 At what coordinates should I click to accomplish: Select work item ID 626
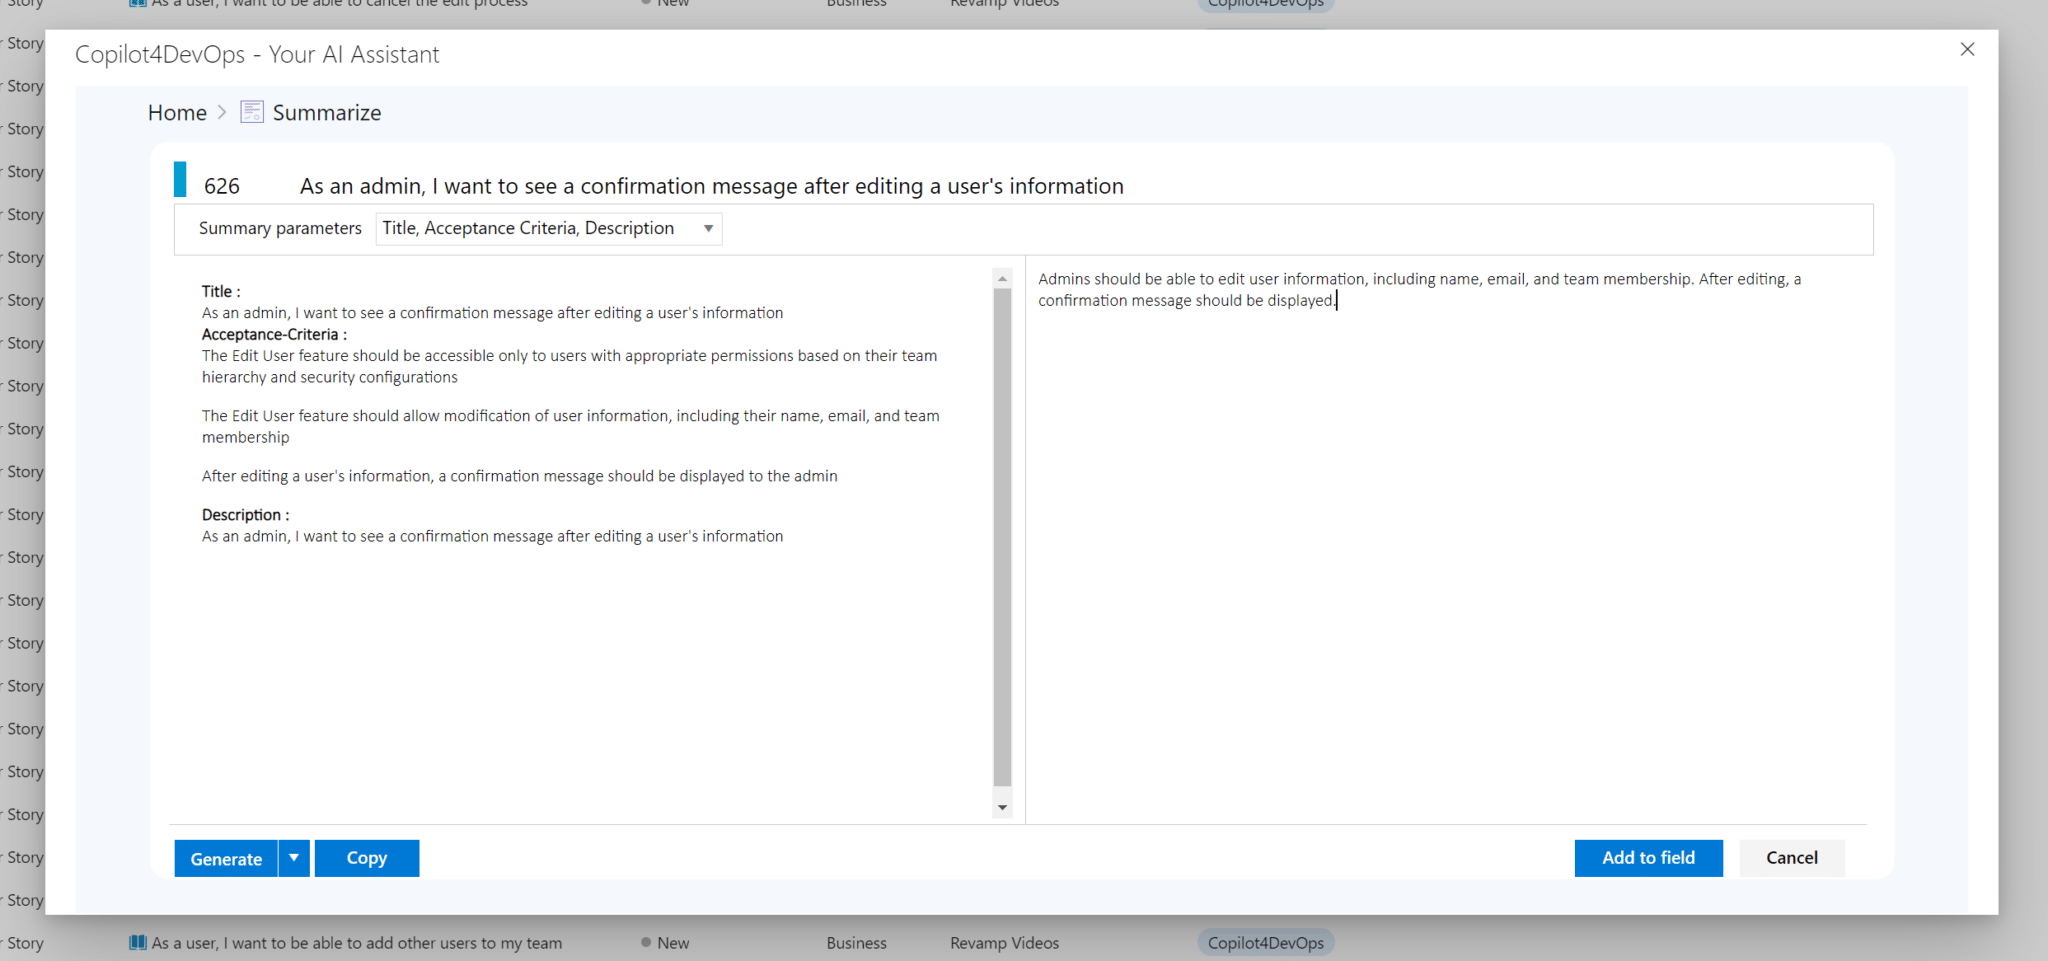coord(222,186)
